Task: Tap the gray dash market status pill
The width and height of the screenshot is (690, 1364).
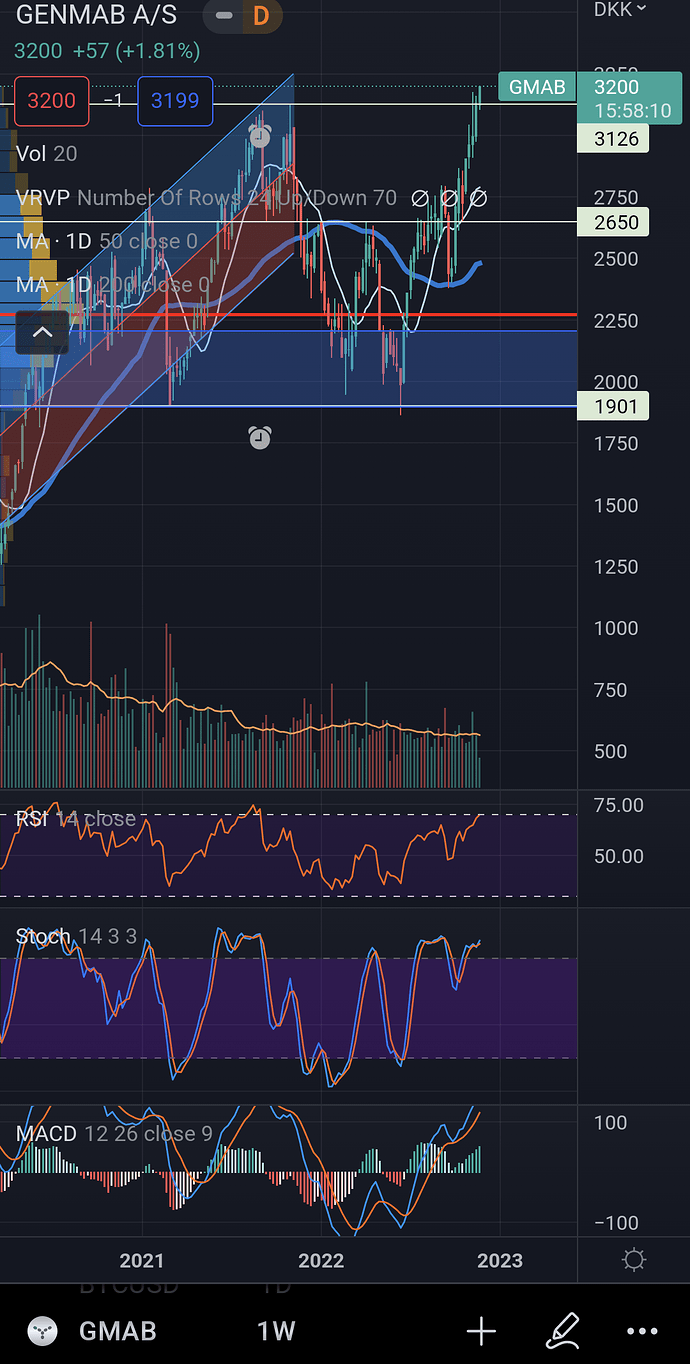Action: pyautogui.click(x=224, y=16)
